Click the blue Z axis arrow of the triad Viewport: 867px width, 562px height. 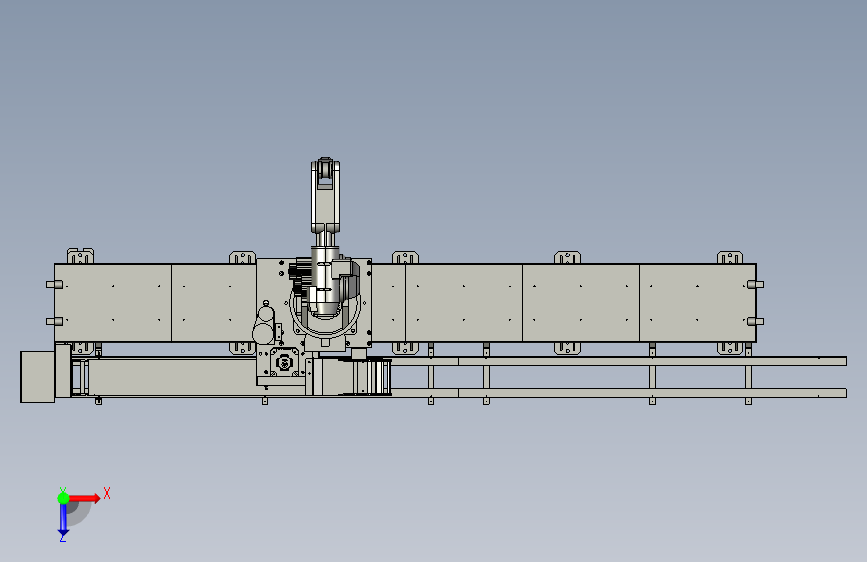pos(63,520)
